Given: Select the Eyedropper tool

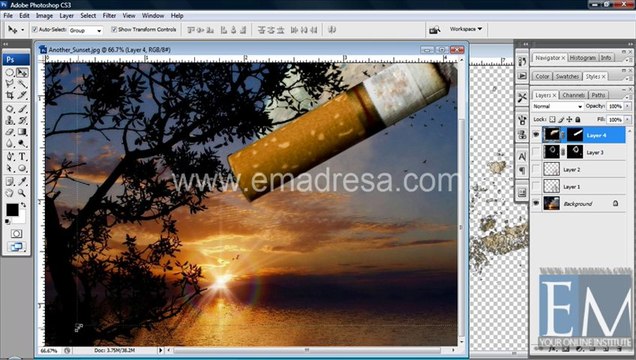Looking at the screenshot, I should coord(22,181).
